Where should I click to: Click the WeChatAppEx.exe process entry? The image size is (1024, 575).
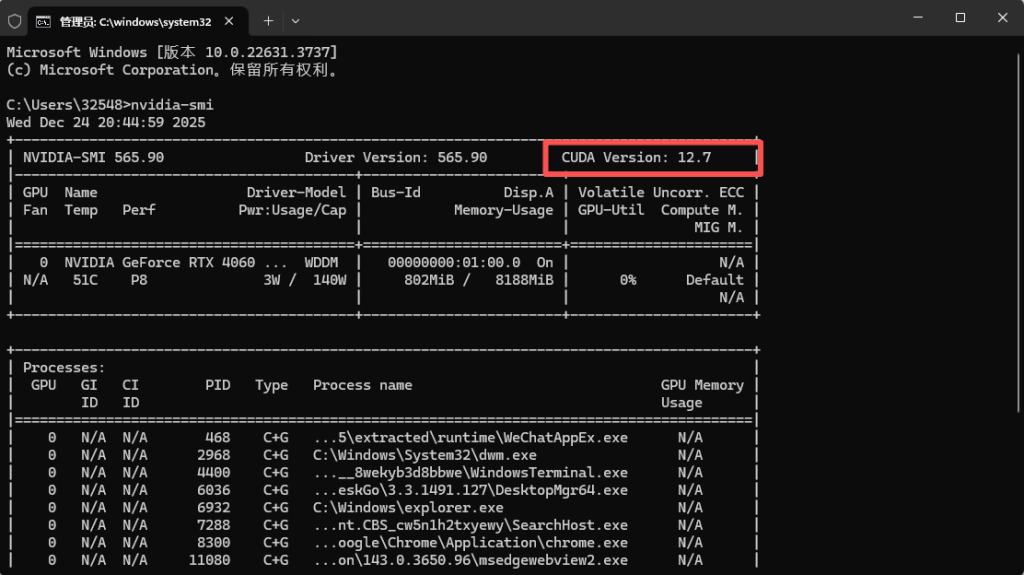click(x=470, y=437)
